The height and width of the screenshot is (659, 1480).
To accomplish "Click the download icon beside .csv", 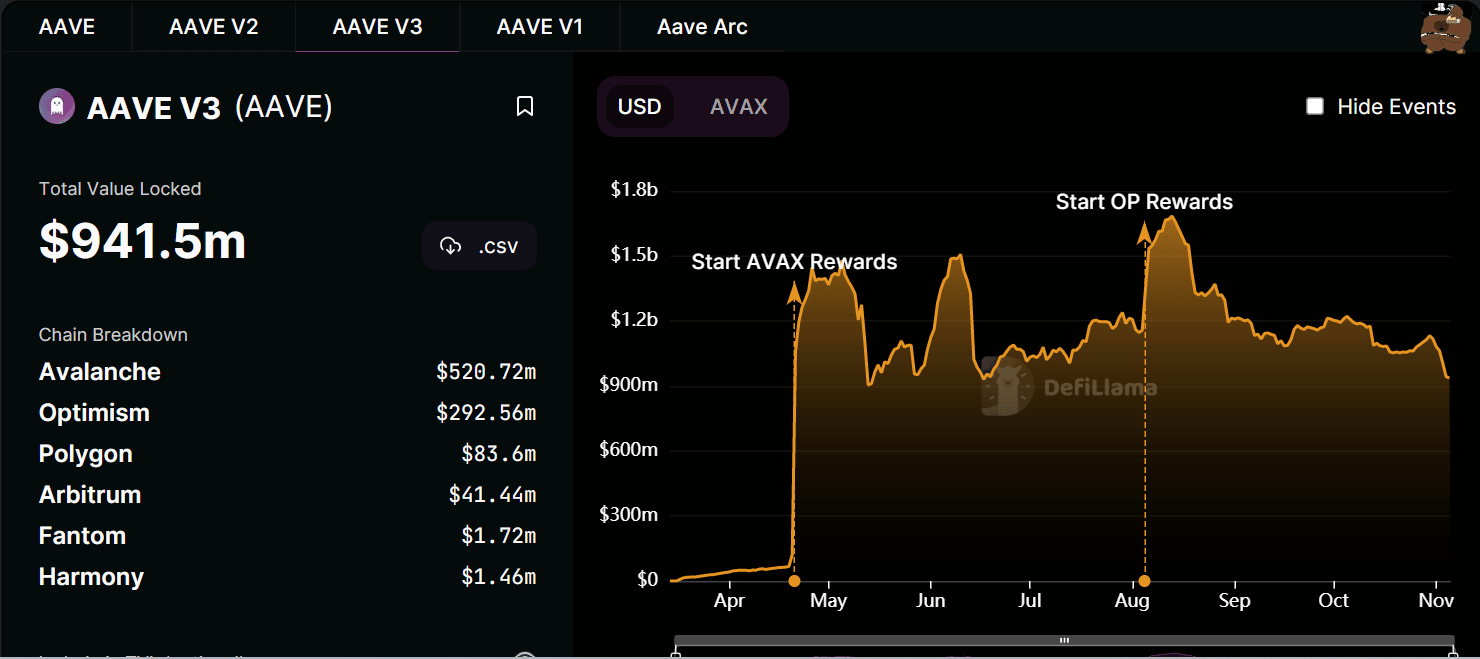I will point(450,246).
